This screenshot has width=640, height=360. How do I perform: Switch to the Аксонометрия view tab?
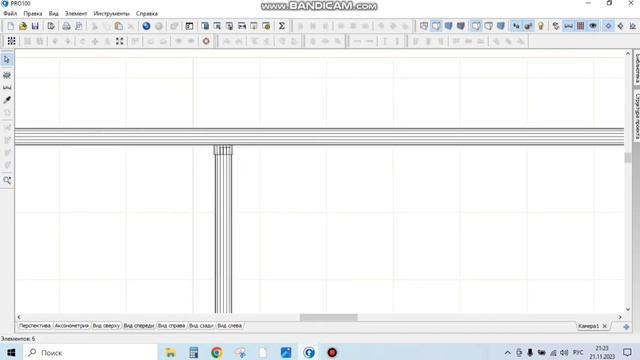tap(71, 326)
